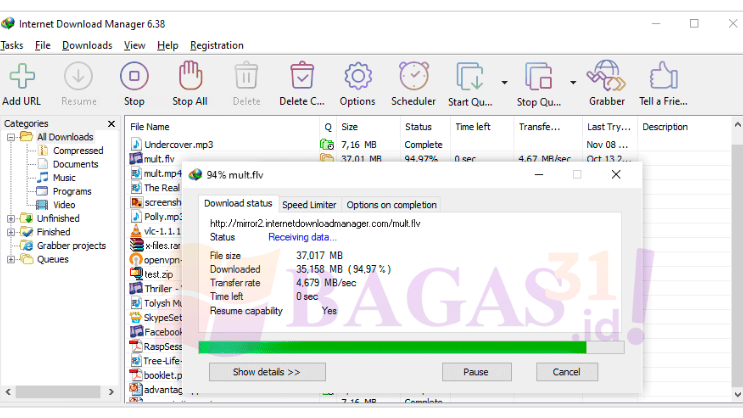Click the Stop All hand icon
This screenshot has height=418, width=743.
tap(190, 78)
